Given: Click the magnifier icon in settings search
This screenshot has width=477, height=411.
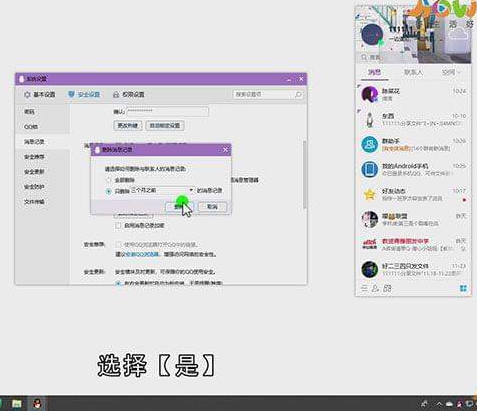Looking at the screenshot, I should [x=298, y=95].
